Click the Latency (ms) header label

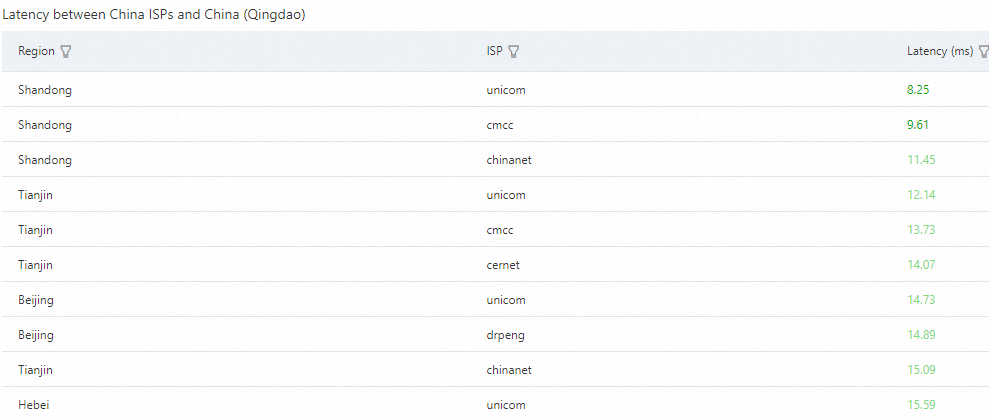pos(939,52)
